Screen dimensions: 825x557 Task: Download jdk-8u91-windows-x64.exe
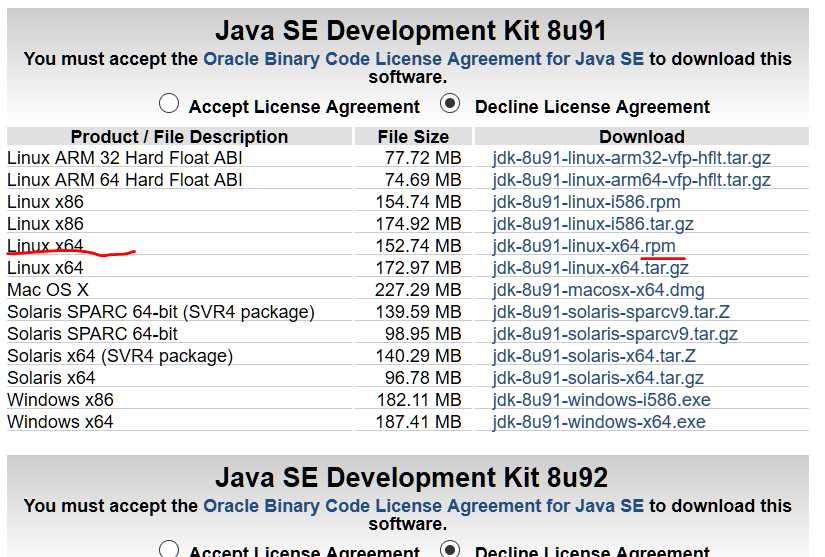pyautogui.click(x=599, y=422)
